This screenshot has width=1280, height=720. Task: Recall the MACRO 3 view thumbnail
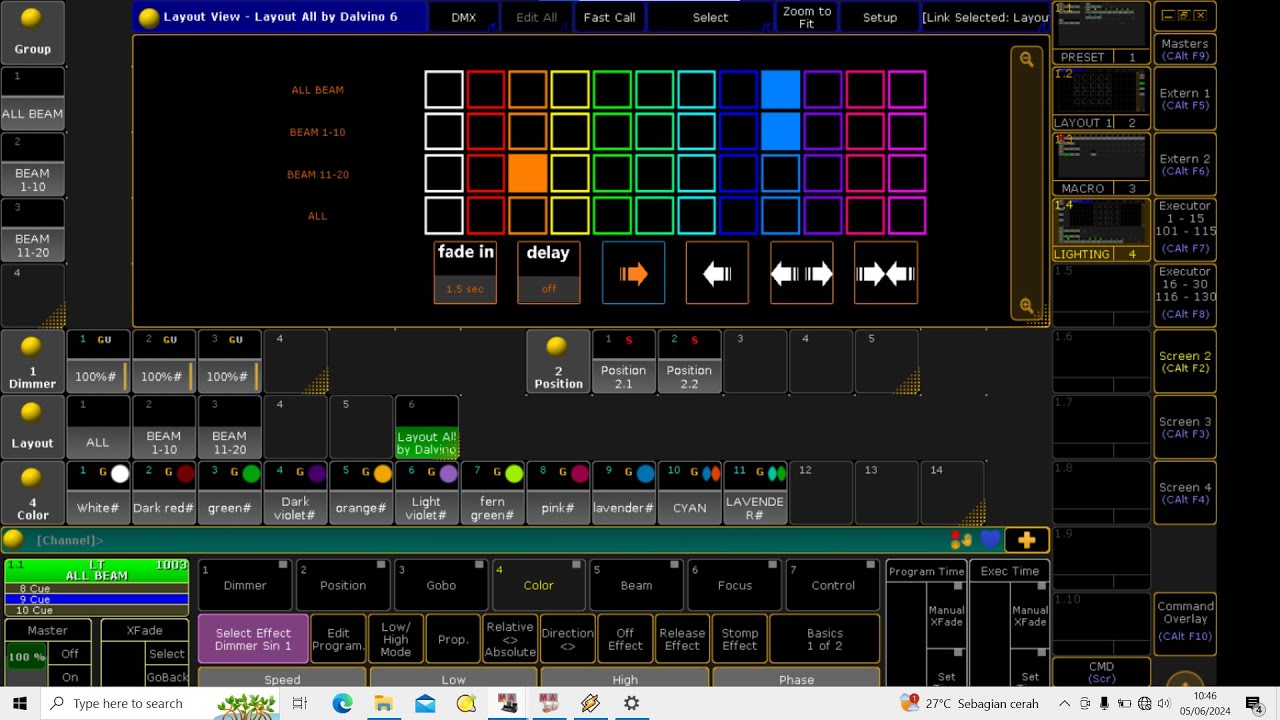click(x=1102, y=164)
